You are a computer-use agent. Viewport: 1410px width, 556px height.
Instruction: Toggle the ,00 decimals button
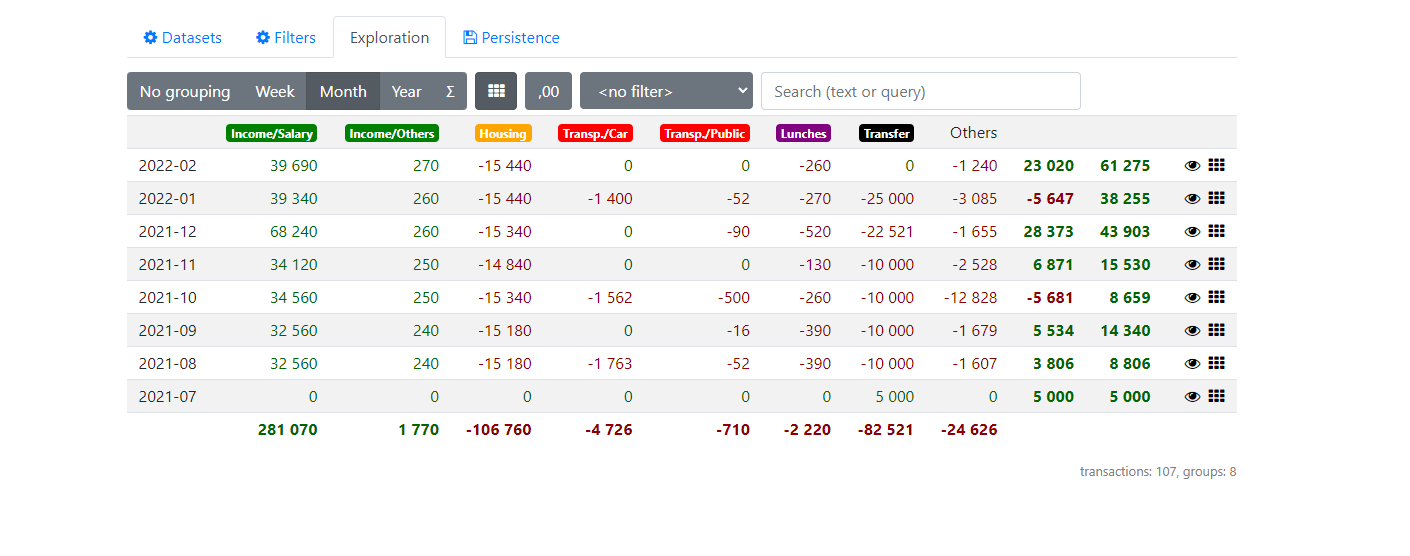coord(548,91)
